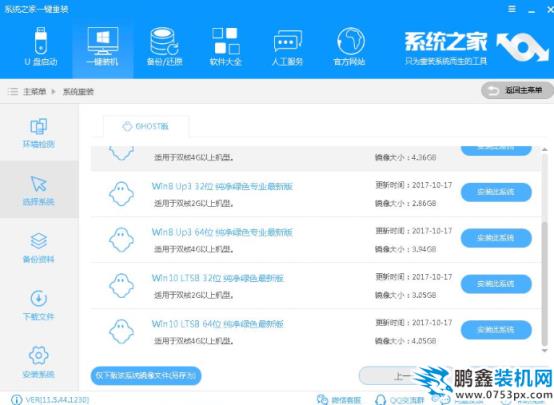Open QQ交流群 headset support icon

[x=380, y=400]
